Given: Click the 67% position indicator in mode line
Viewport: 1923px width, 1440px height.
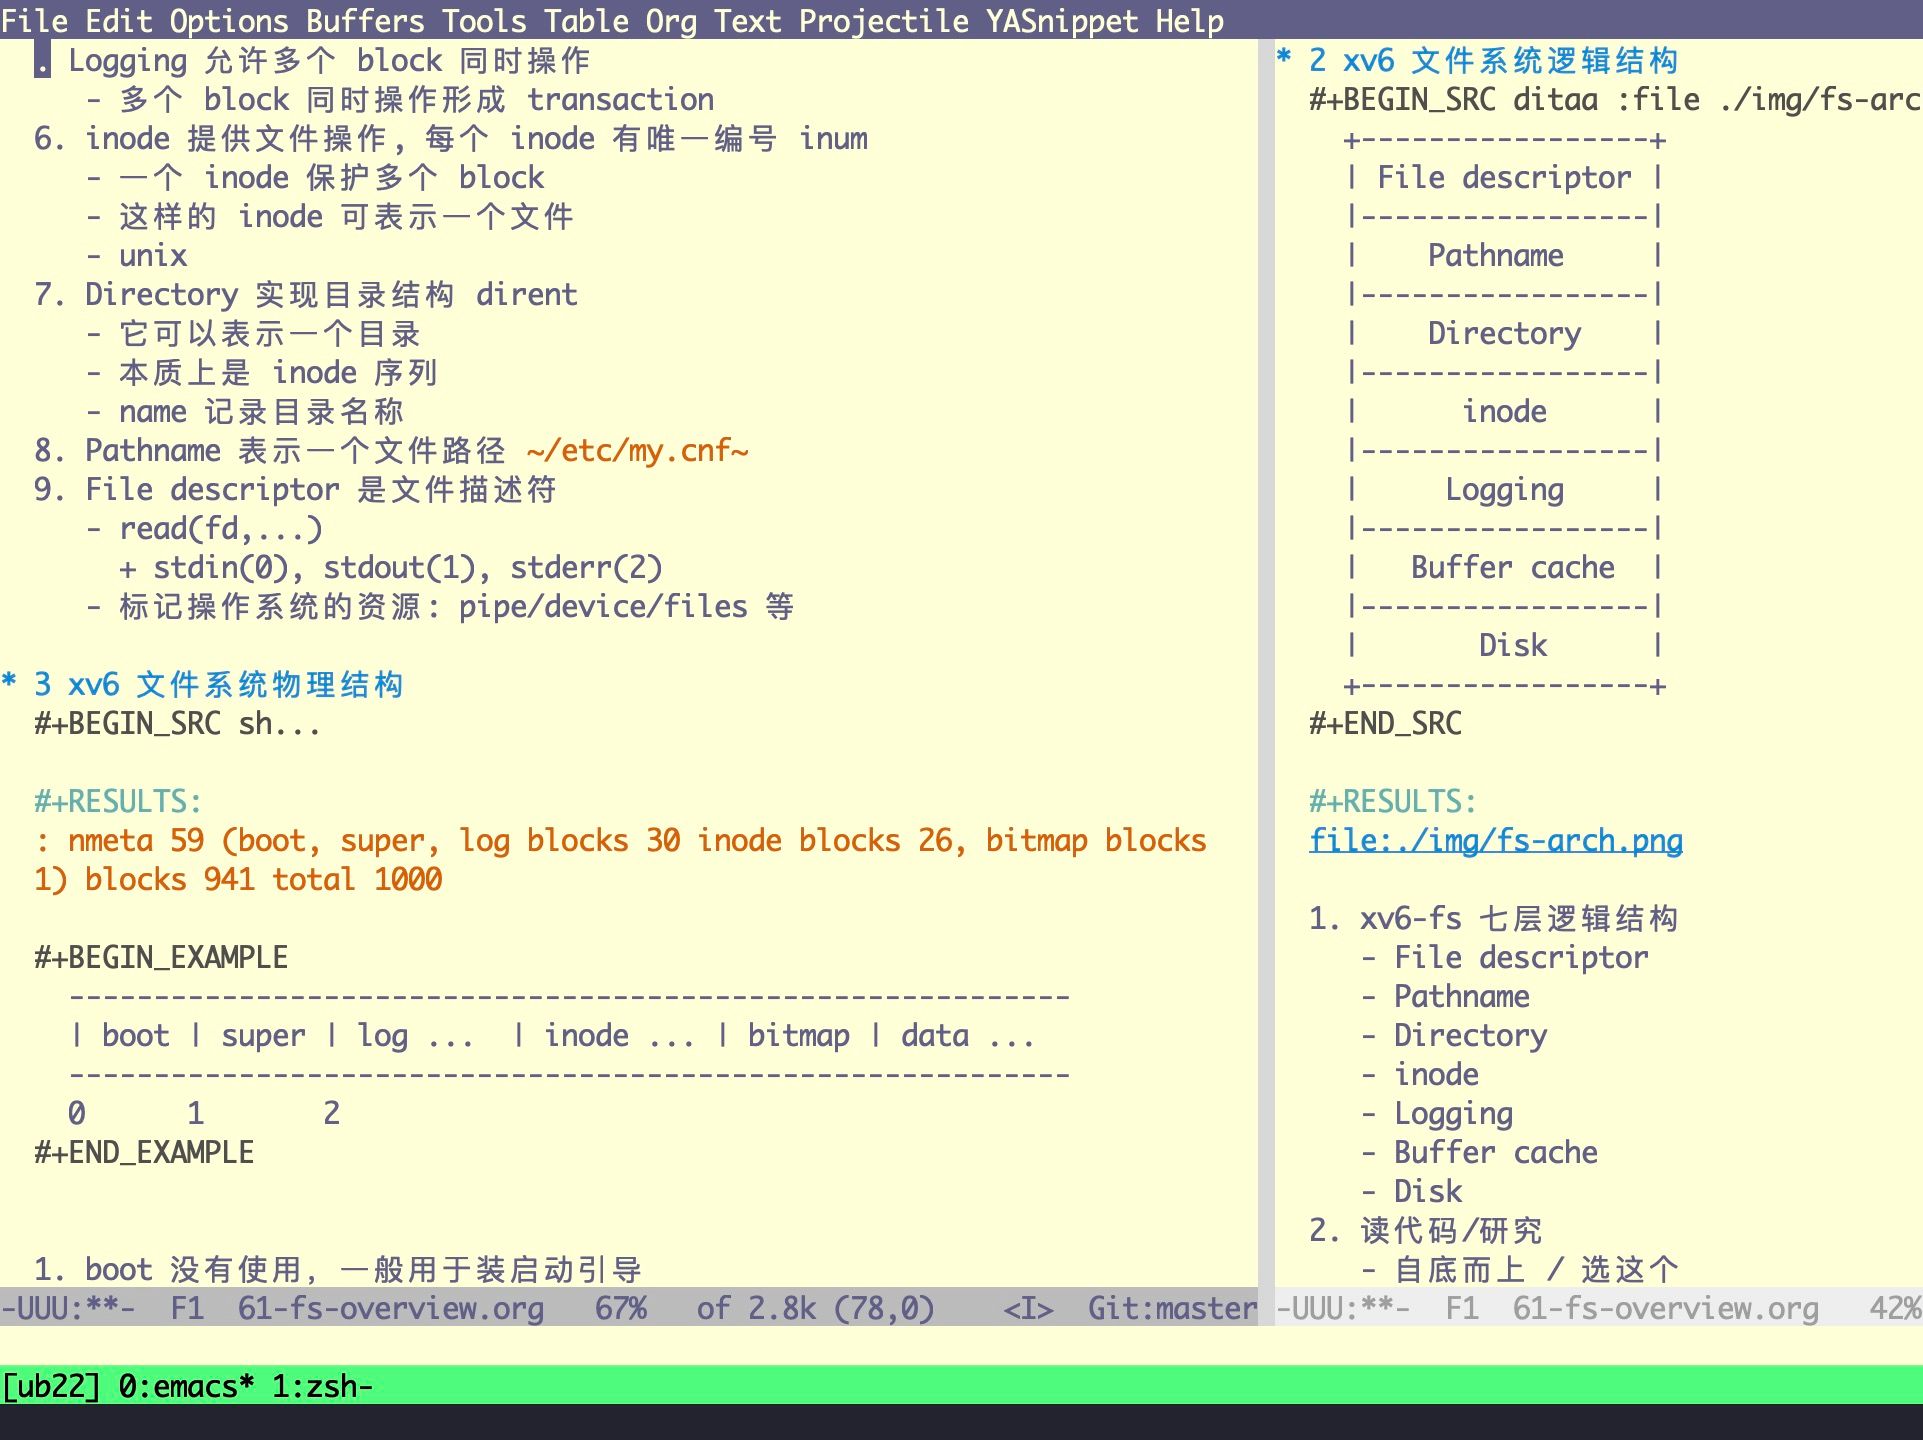Looking at the screenshot, I should (x=620, y=1308).
